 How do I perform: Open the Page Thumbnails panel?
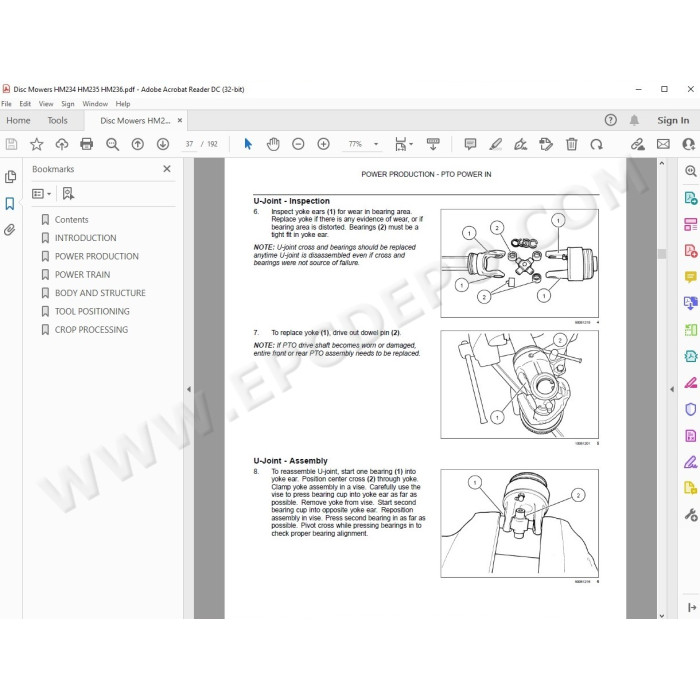10,177
